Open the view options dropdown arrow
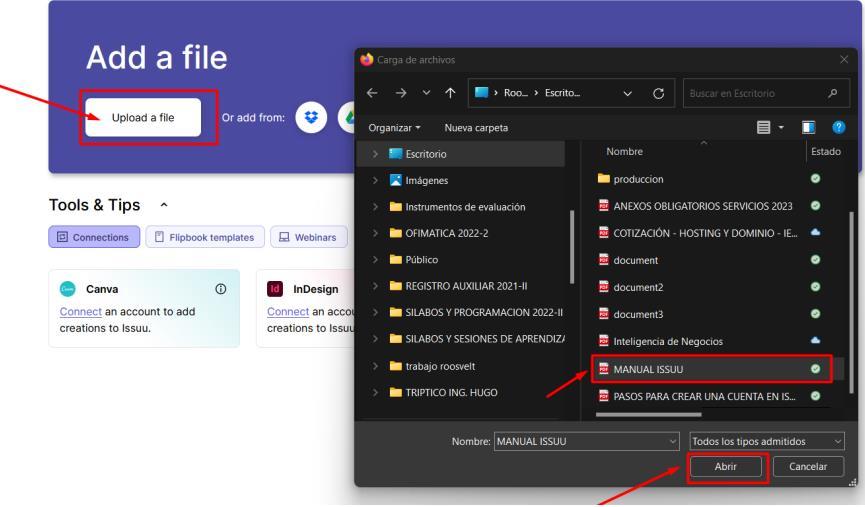This screenshot has height=507, width=865. (x=781, y=127)
